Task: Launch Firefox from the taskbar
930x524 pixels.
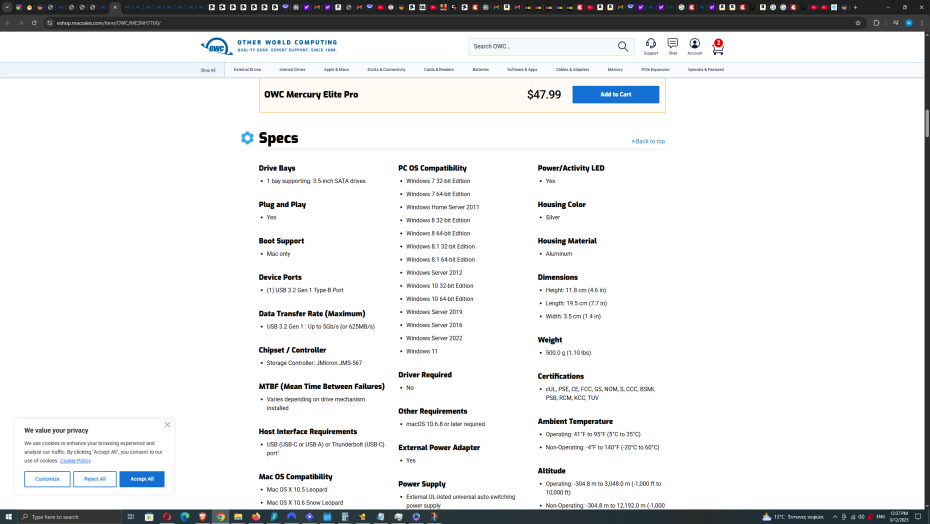Action: 256,517
